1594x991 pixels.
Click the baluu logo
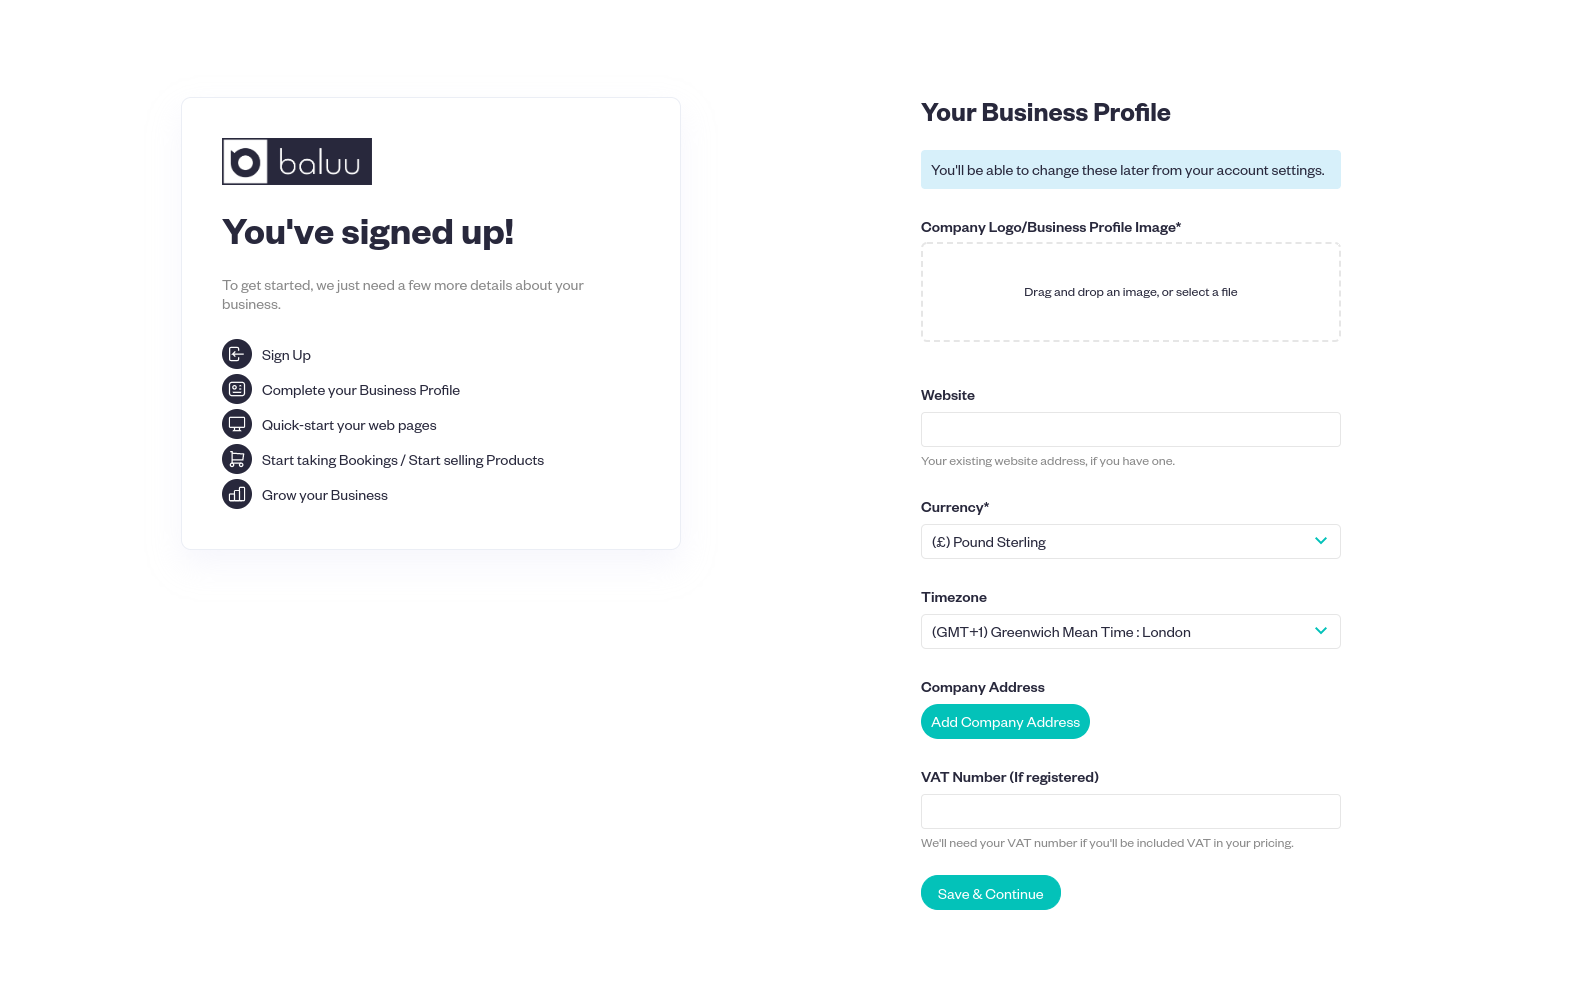click(x=296, y=161)
